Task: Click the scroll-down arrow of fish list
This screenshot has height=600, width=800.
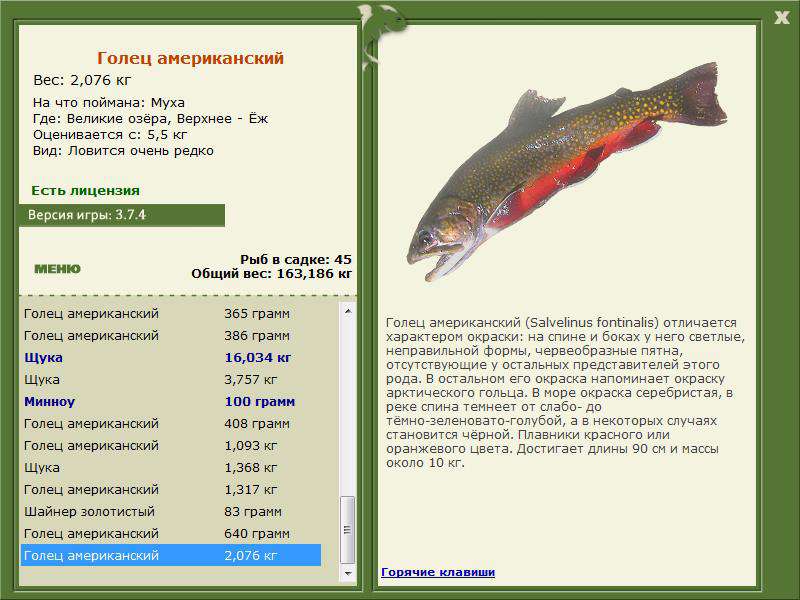Action: pos(348,573)
